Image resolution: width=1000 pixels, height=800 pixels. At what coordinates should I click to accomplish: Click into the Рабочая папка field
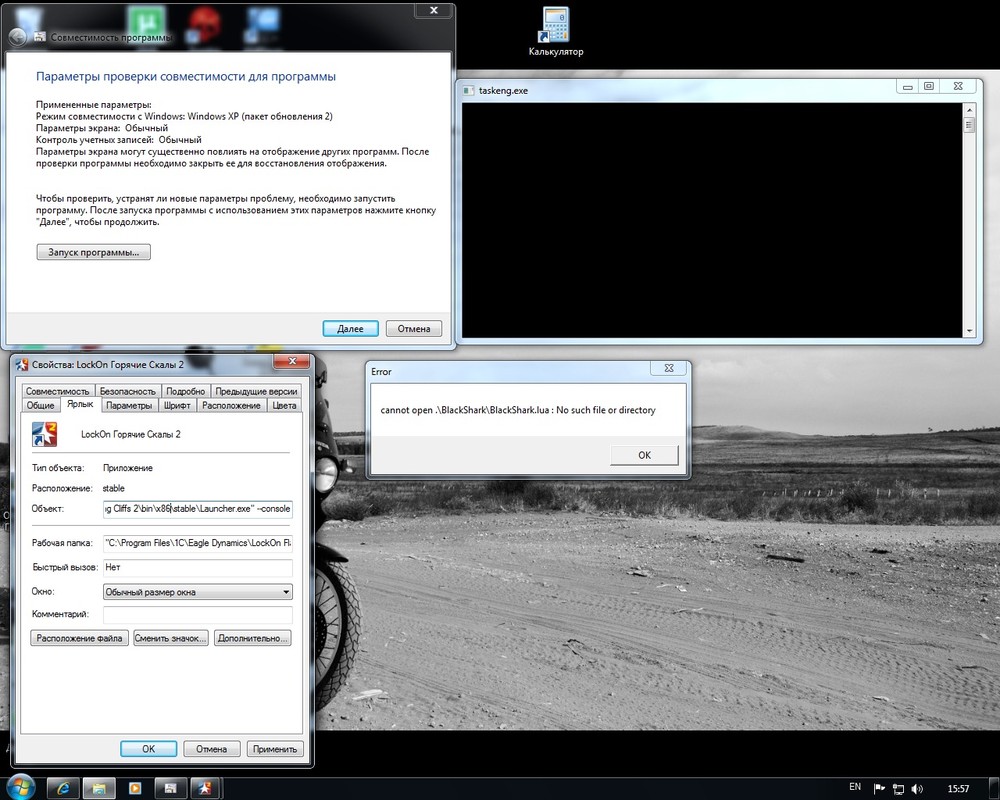click(x=198, y=543)
